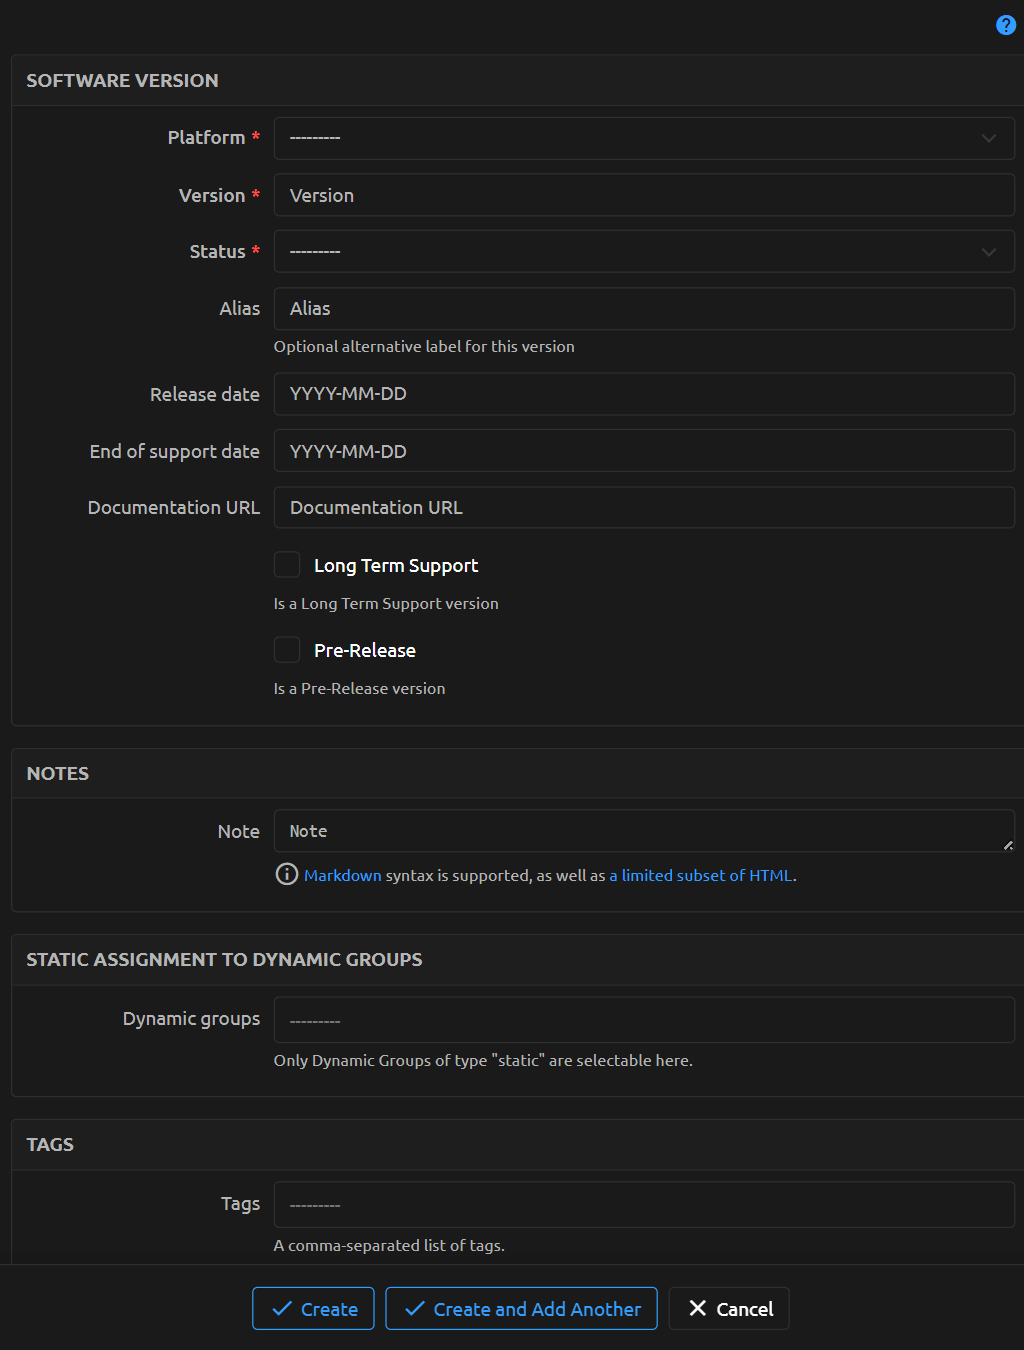Click the info icon beside Markdown note
The width and height of the screenshot is (1024, 1350).
pyautogui.click(x=286, y=875)
